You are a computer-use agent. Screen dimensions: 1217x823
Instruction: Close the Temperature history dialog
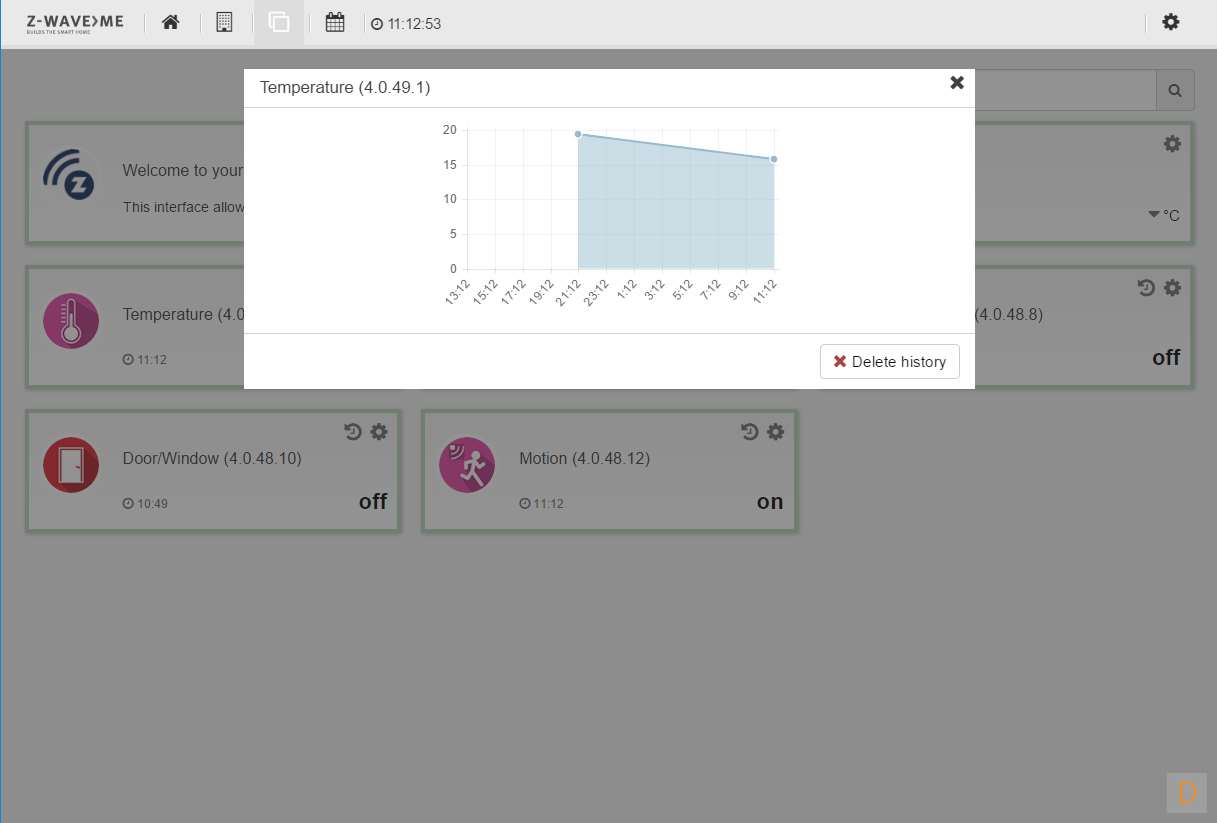coord(957,83)
